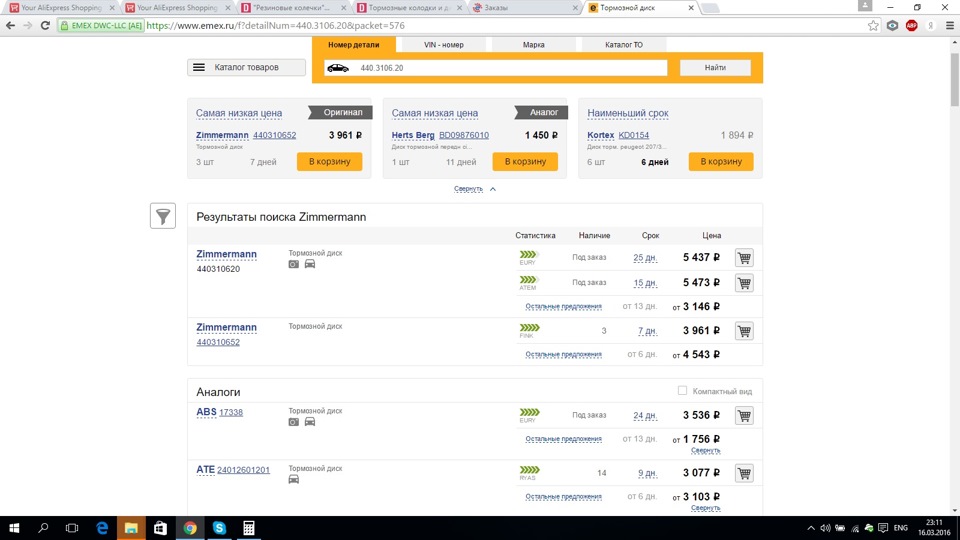Screen dimensions: 960x540
Task: Click 25 дн. delivery term link
Action: 645,258
